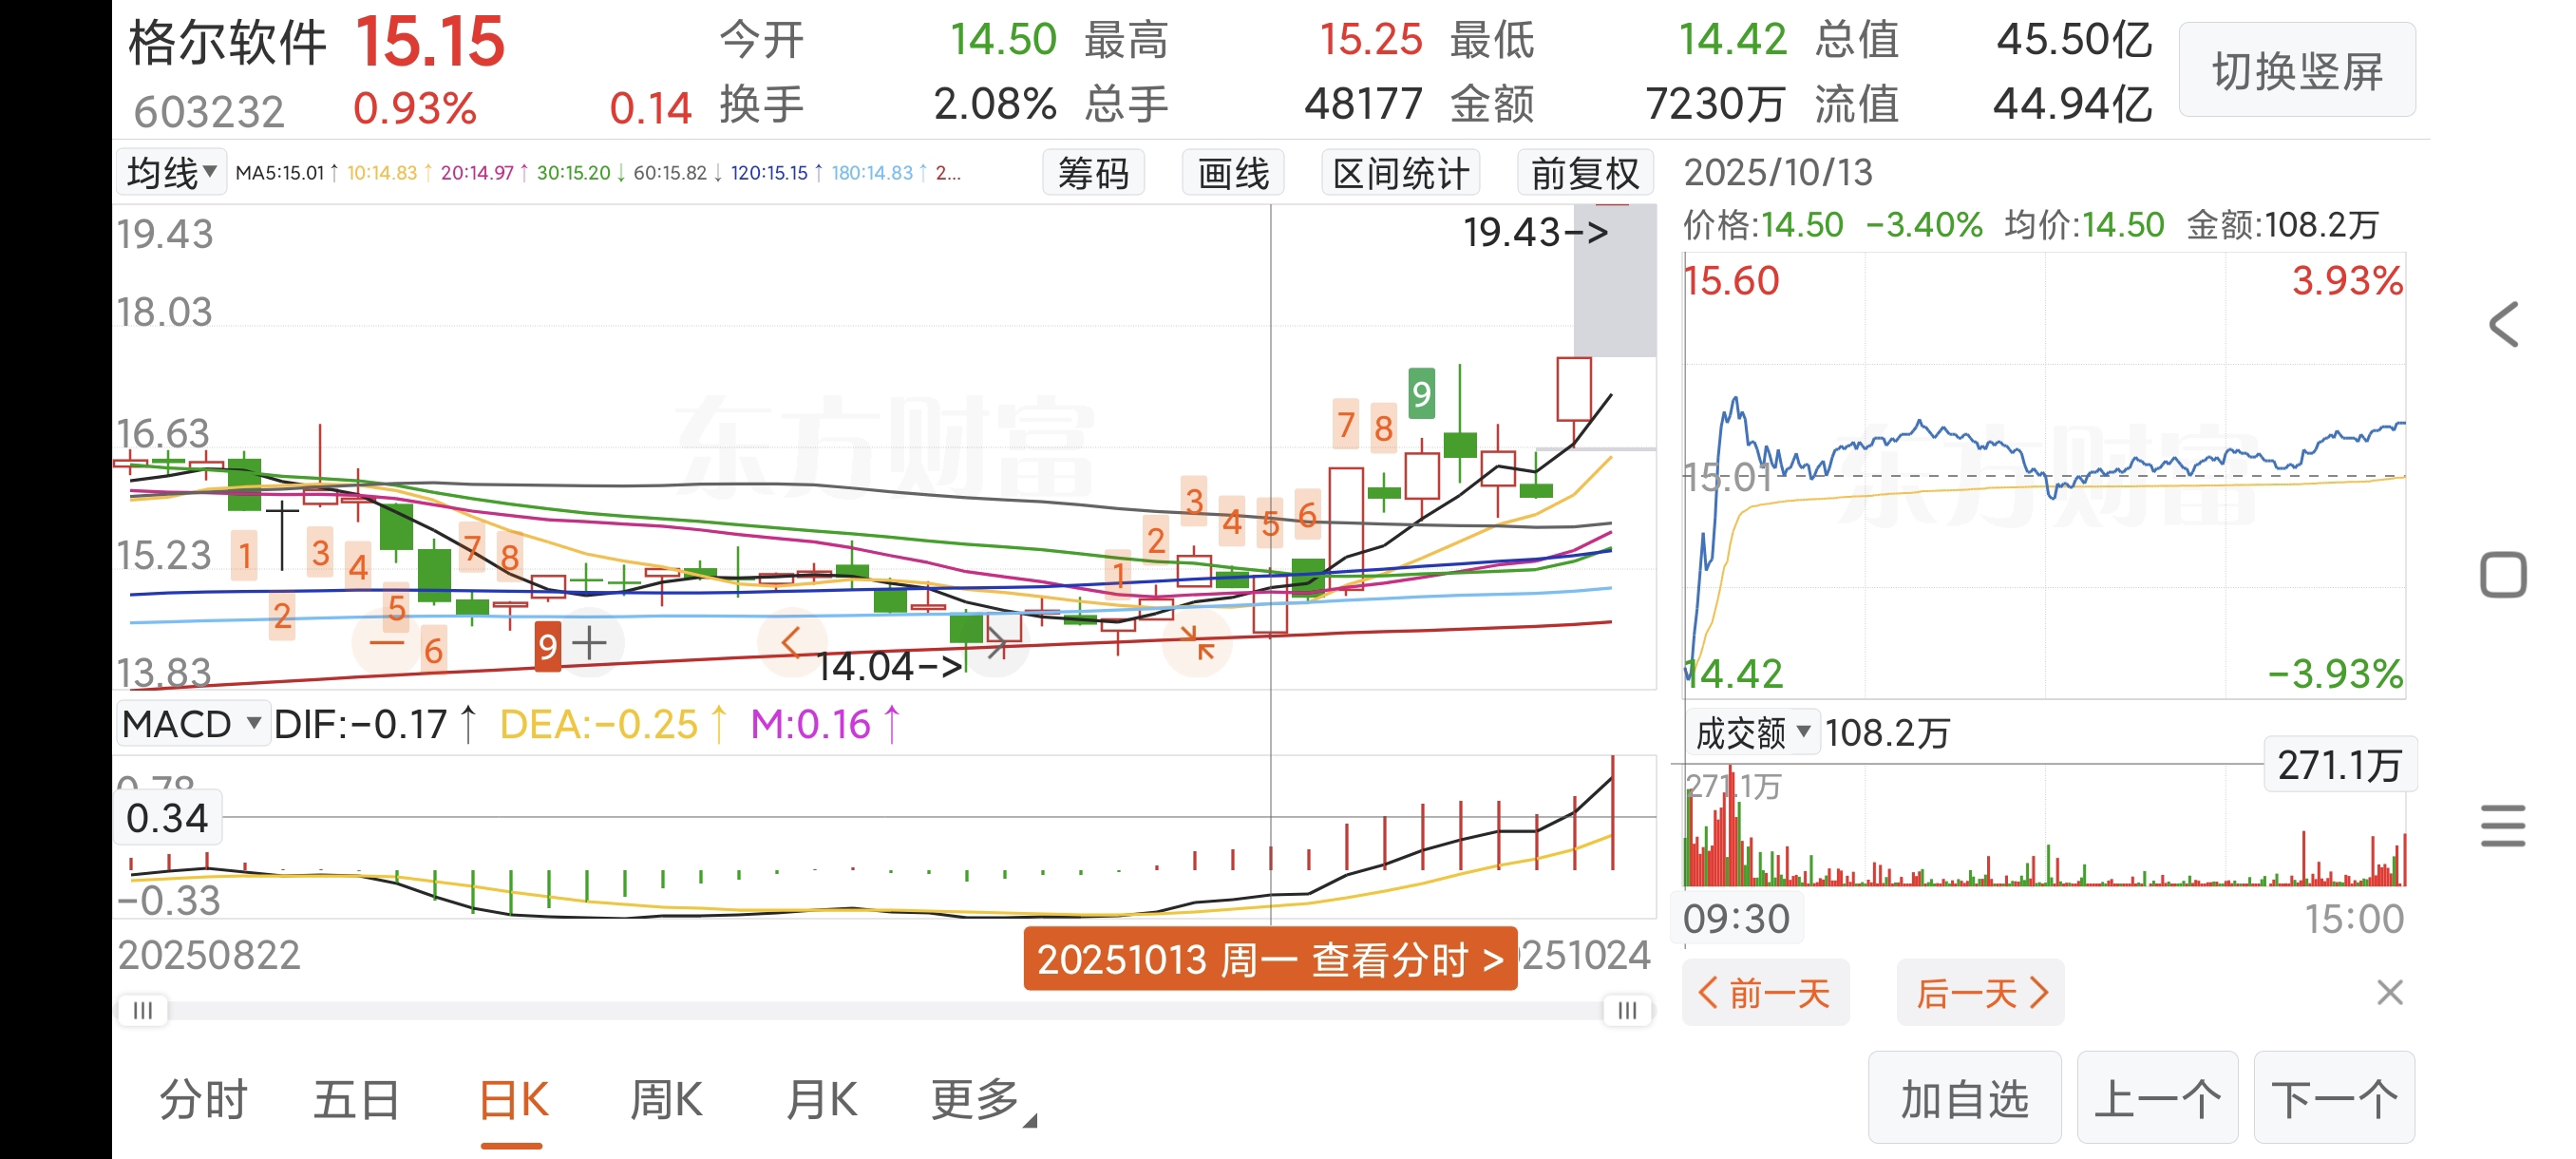Close the intraday detail panel X
2576x1159 pixels.
[2389, 992]
